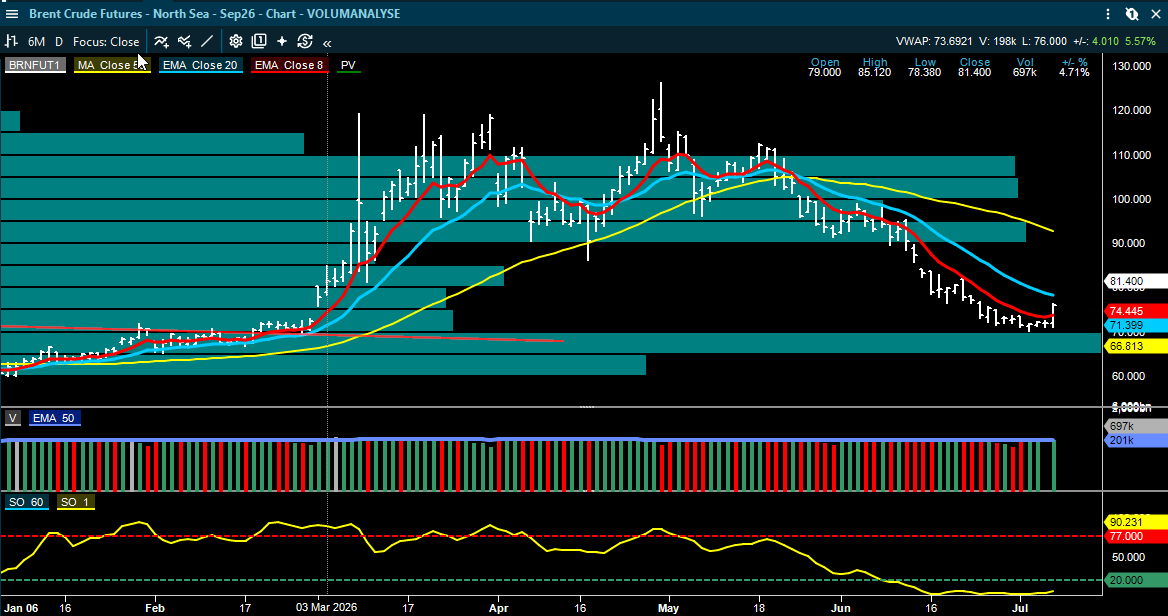This screenshot has height=616, width=1168.
Task: Open the hamburger main menu
Action: [x=11, y=13]
